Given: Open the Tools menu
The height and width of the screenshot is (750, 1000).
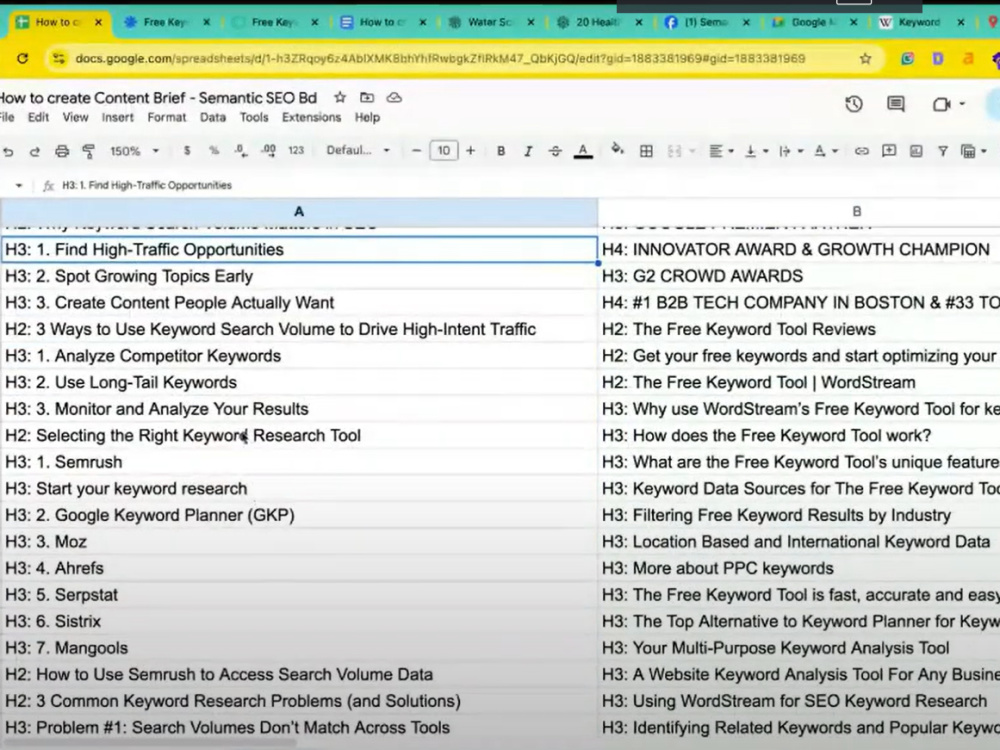Looking at the screenshot, I should 254,117.
